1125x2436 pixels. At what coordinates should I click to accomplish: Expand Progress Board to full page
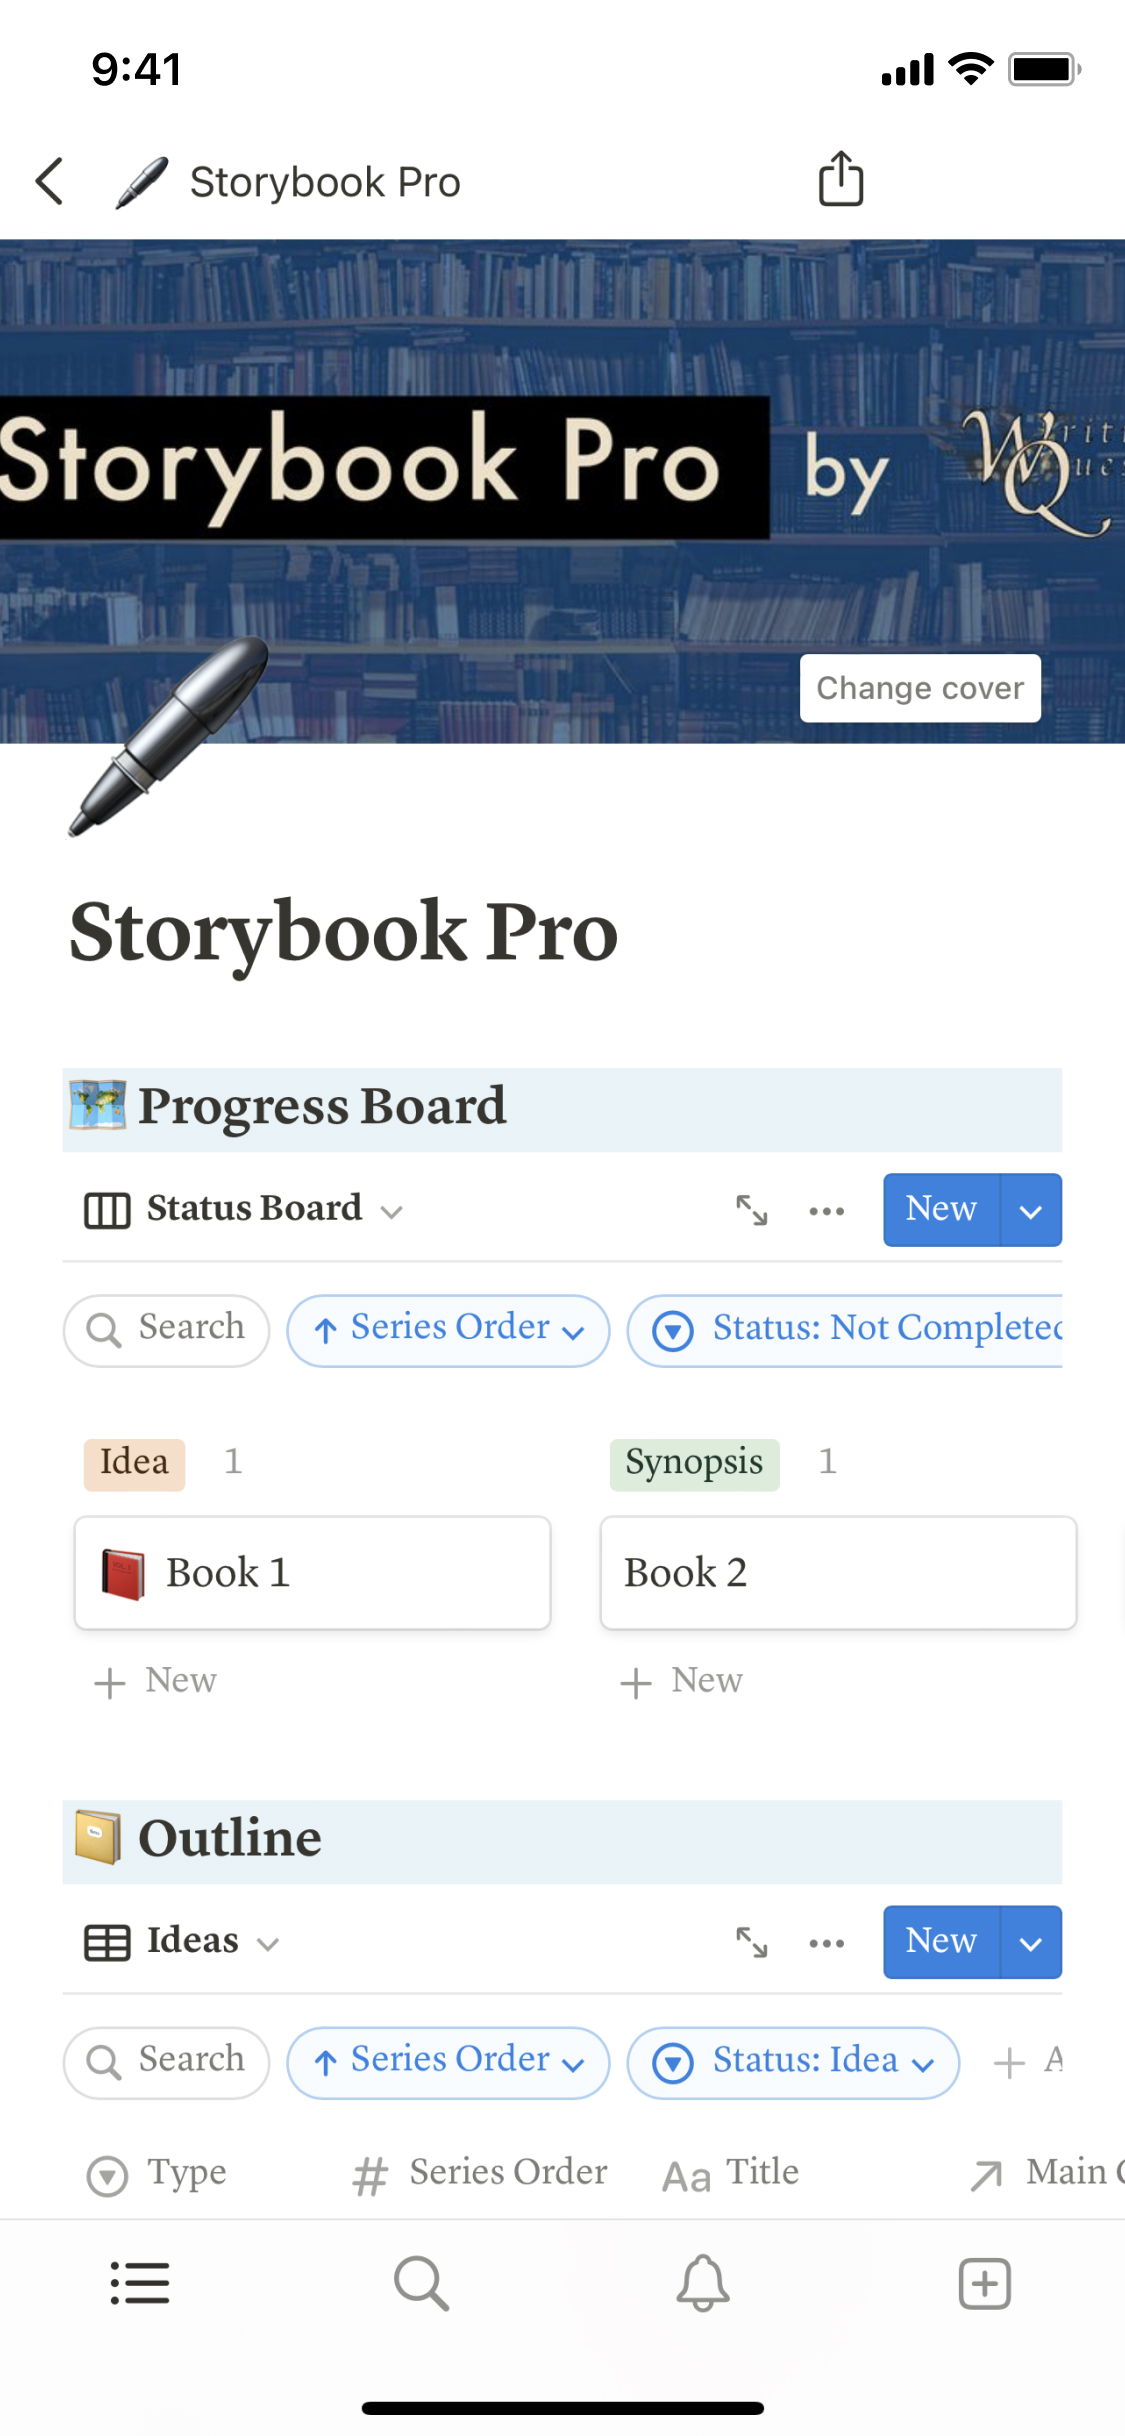coord(752,1210)
